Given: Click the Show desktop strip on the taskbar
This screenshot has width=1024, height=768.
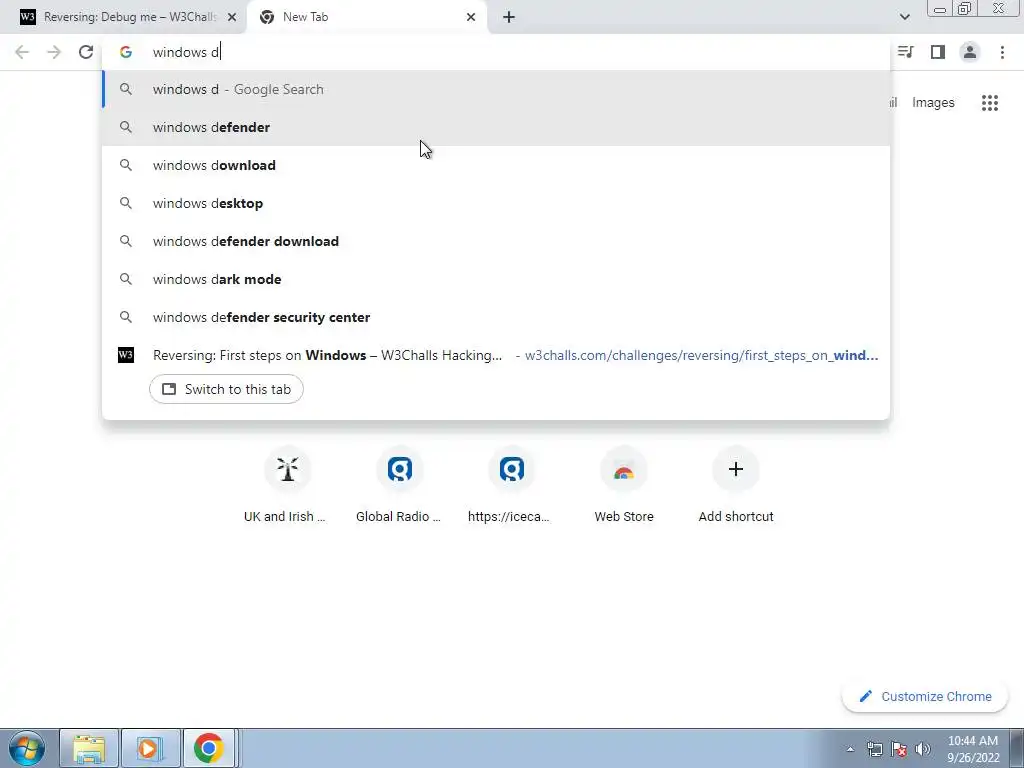Looking at the screenshot, I should click(x=1017, y=748).
